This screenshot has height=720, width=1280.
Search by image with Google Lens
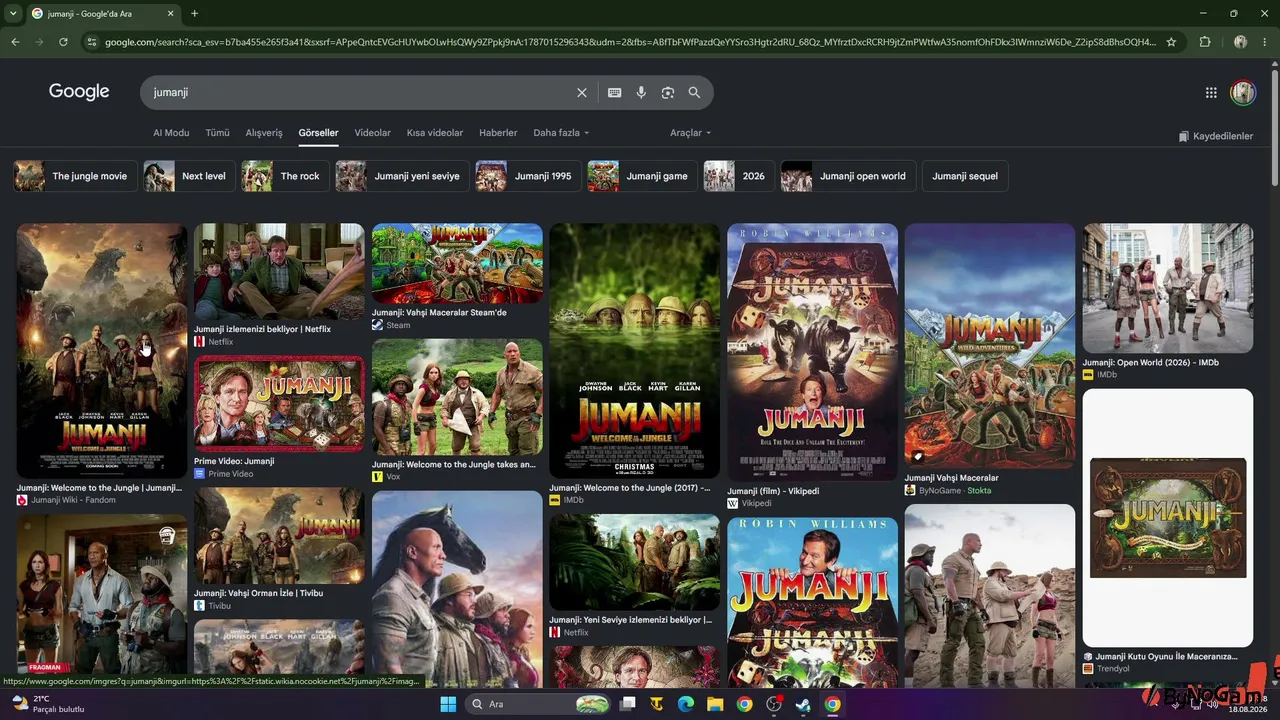click(668, 93)
